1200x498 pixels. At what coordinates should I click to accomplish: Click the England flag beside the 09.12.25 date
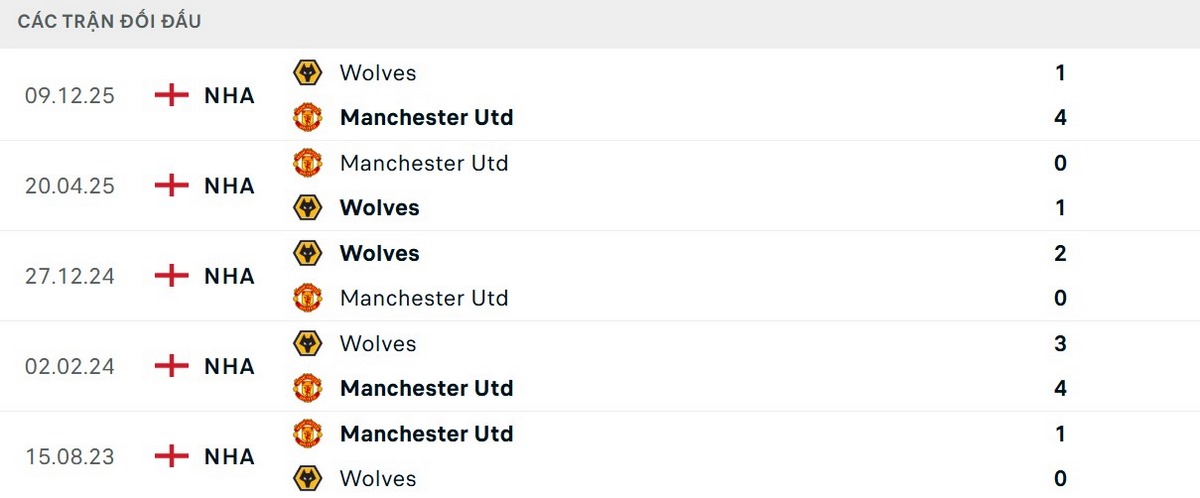pyautogui.click(x=172, y=96)
